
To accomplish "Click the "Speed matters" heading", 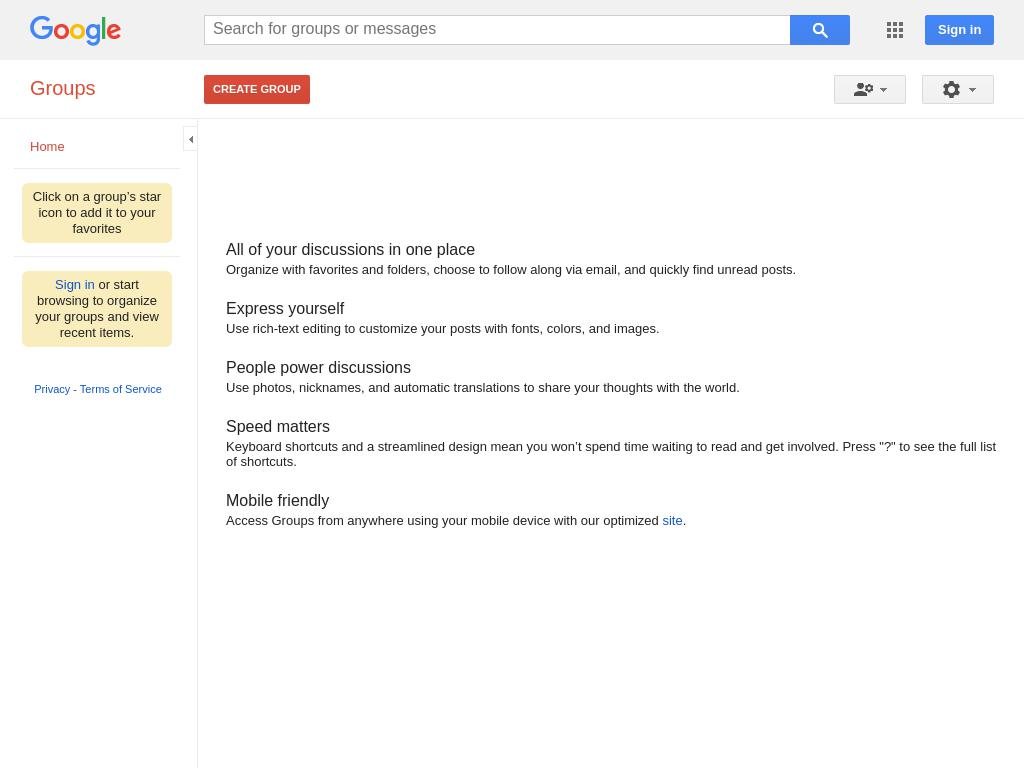I will coord(278,427).
